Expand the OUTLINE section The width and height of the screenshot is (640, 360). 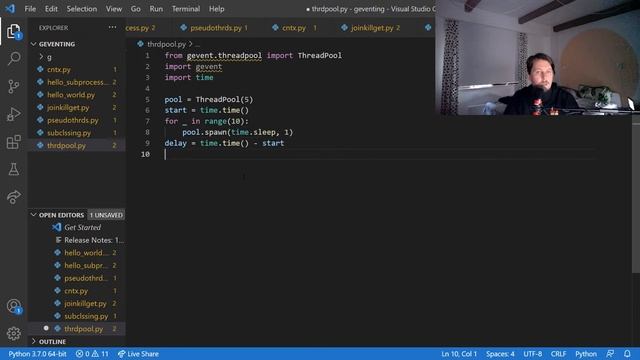[52, 342]
